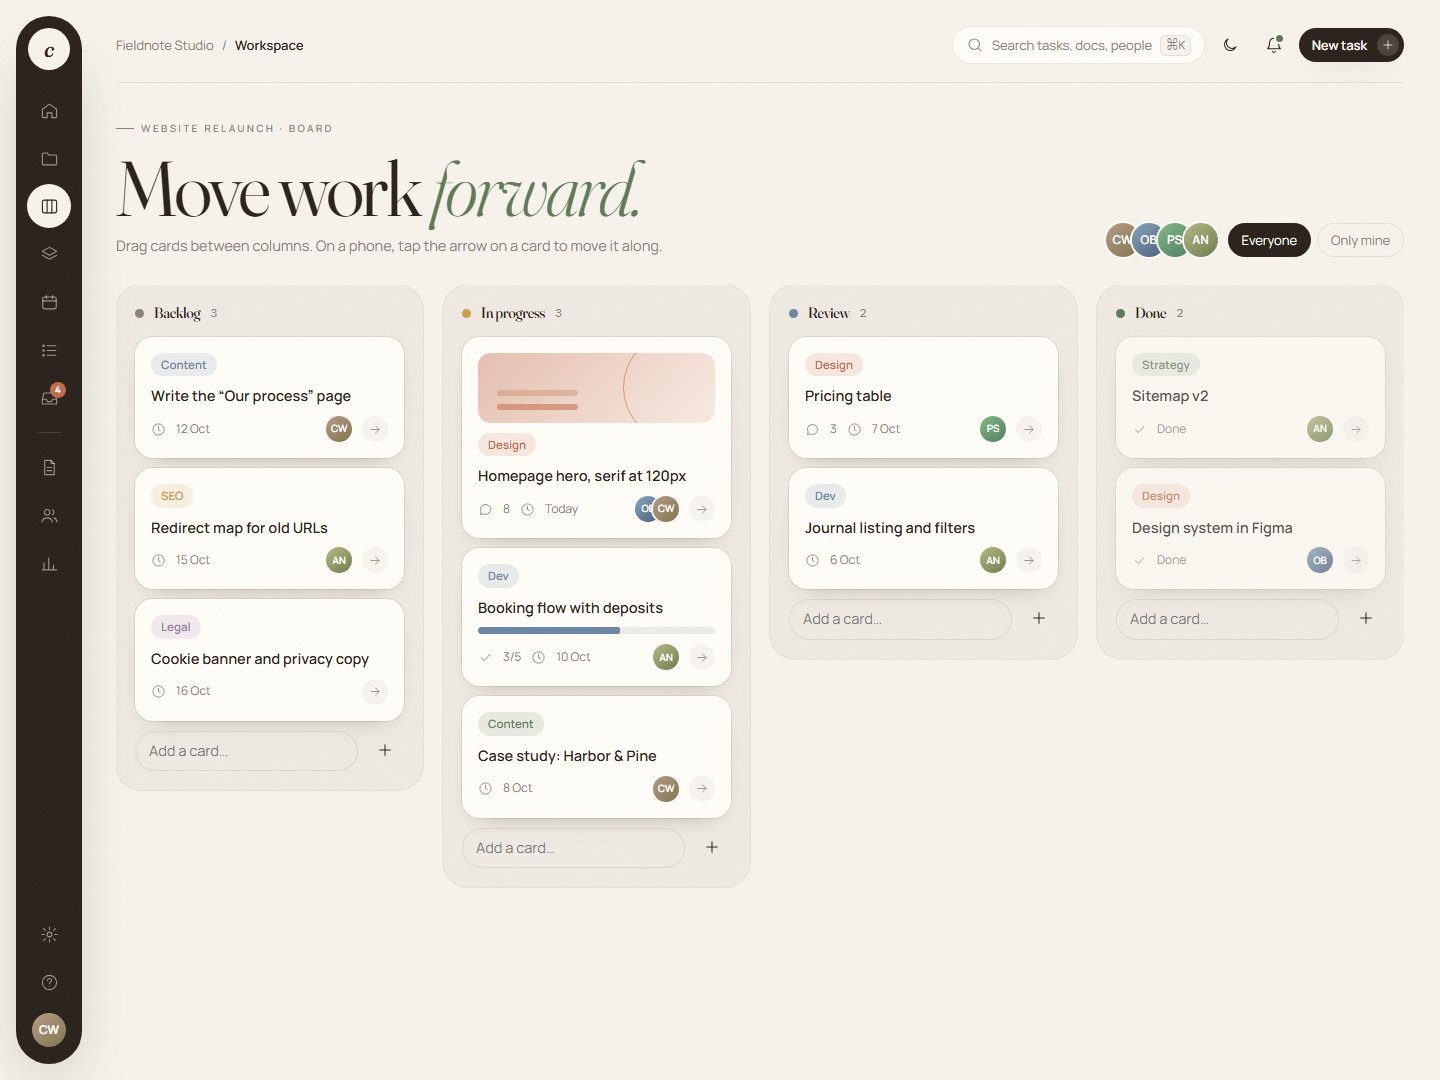Open the inbox icon with badge

point(49,397)
